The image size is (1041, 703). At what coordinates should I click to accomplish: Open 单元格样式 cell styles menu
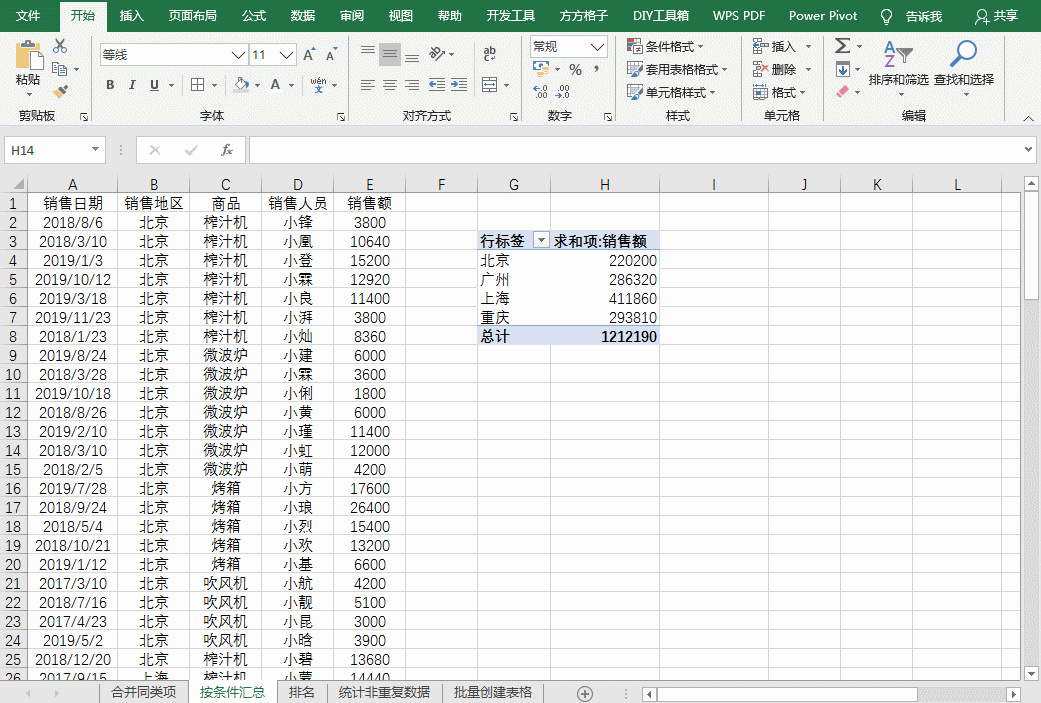coord(671,92)
